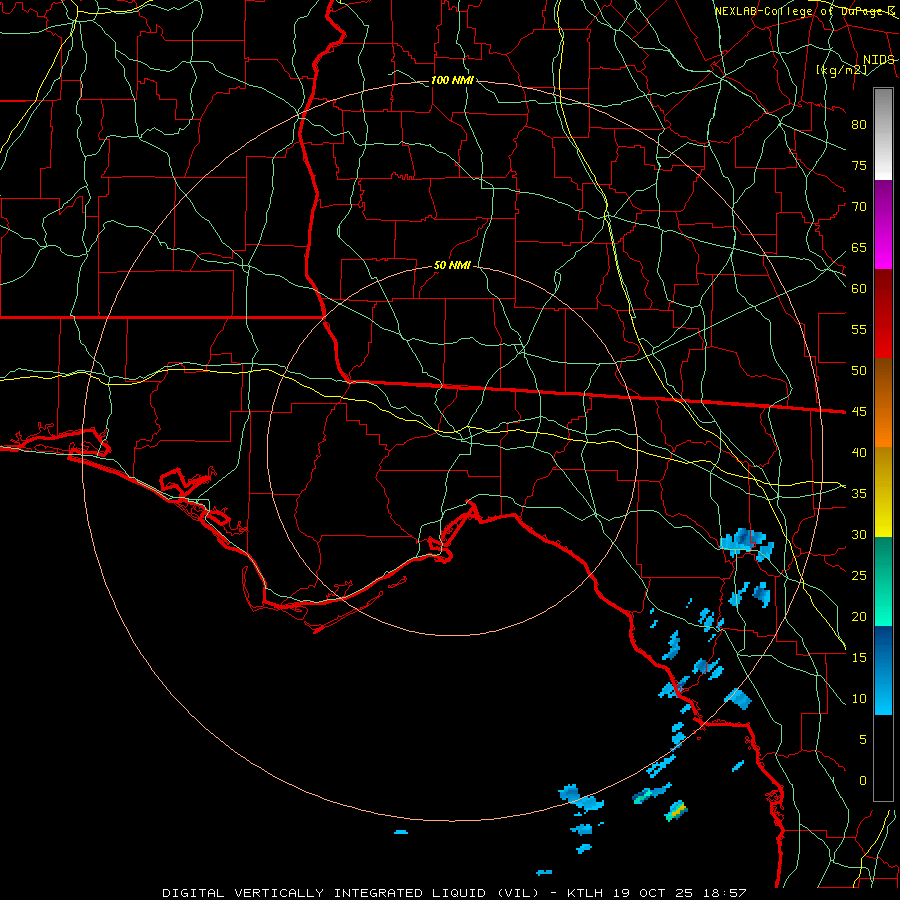Click the green segment of the color bar
900x900 pixels.
(883, 581)
